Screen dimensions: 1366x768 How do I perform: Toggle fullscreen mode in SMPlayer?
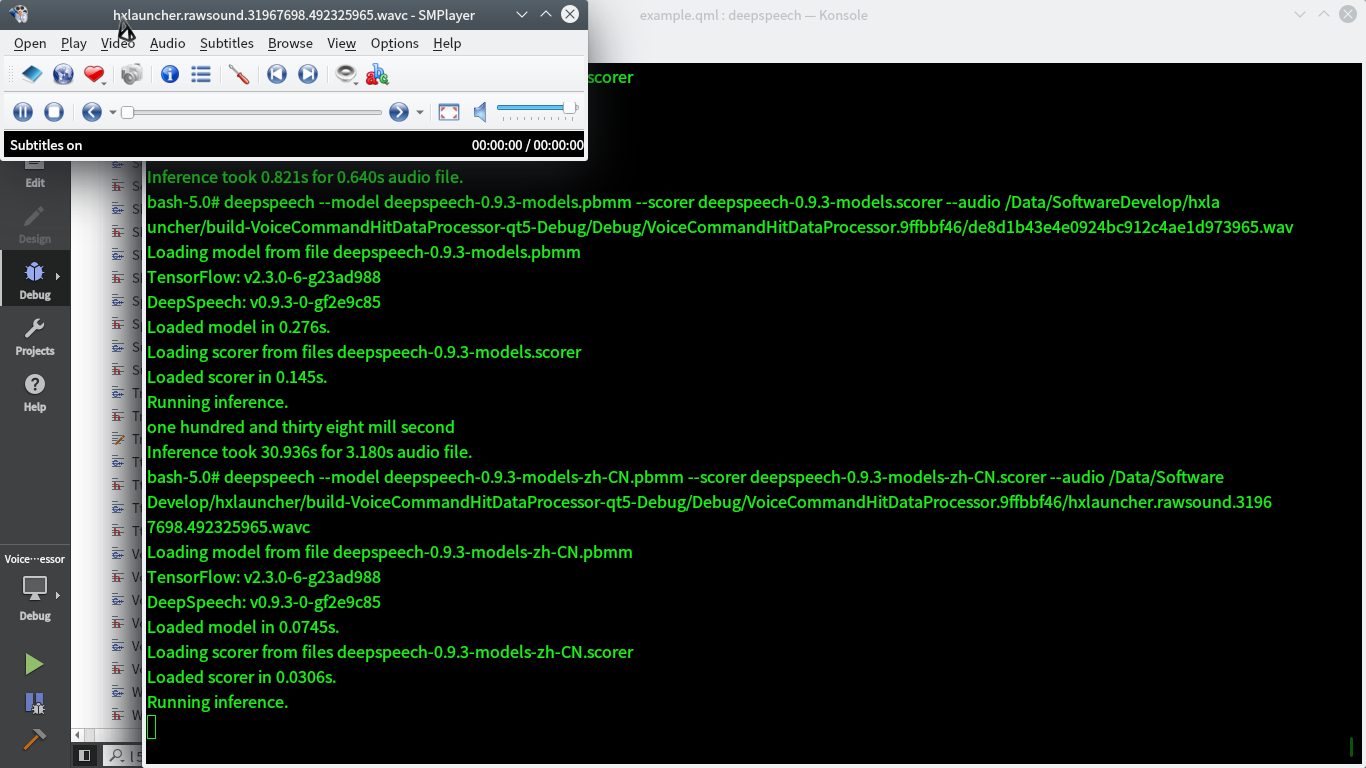[x=449, y=112]
